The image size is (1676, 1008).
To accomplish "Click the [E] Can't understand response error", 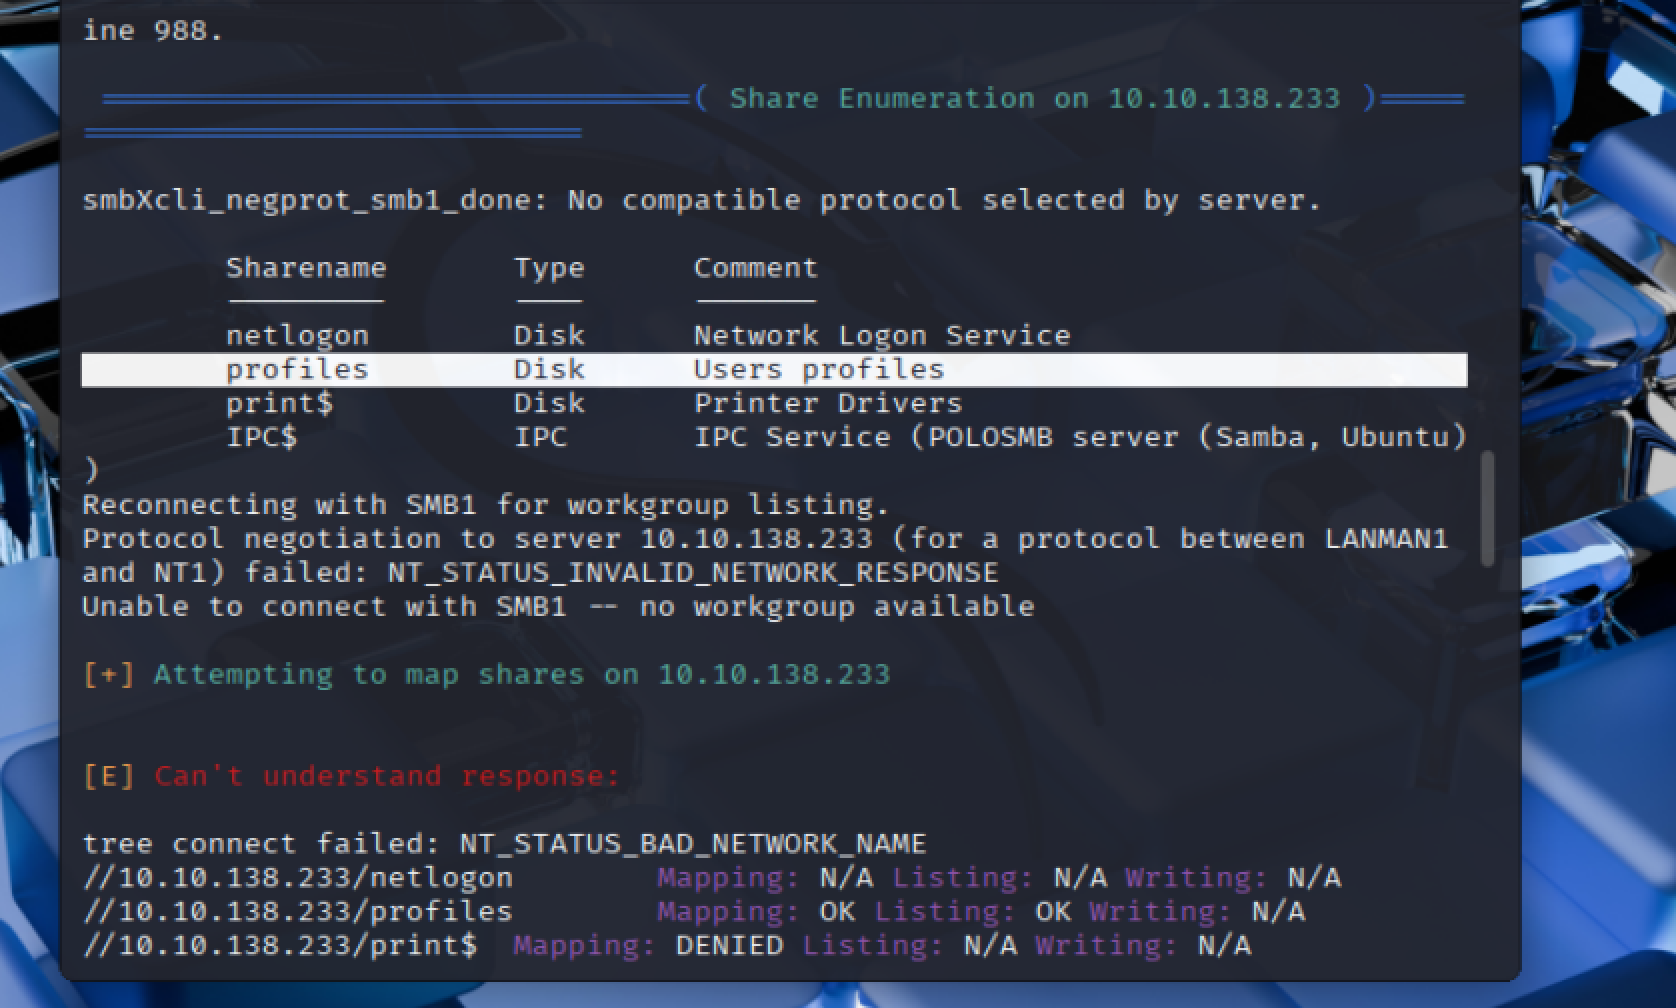I will tap(351, 776).
